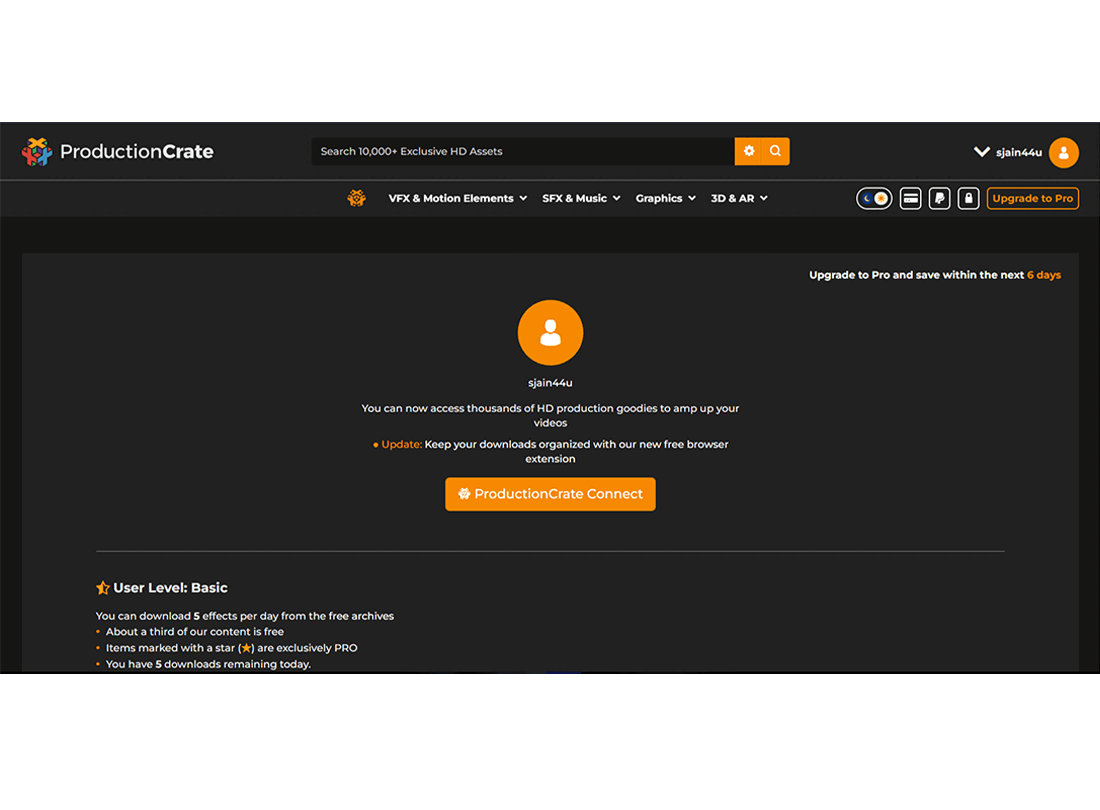Click 'You can download 5 effects per day' text
1100x810 pixels.
click(x=245, y=616)
